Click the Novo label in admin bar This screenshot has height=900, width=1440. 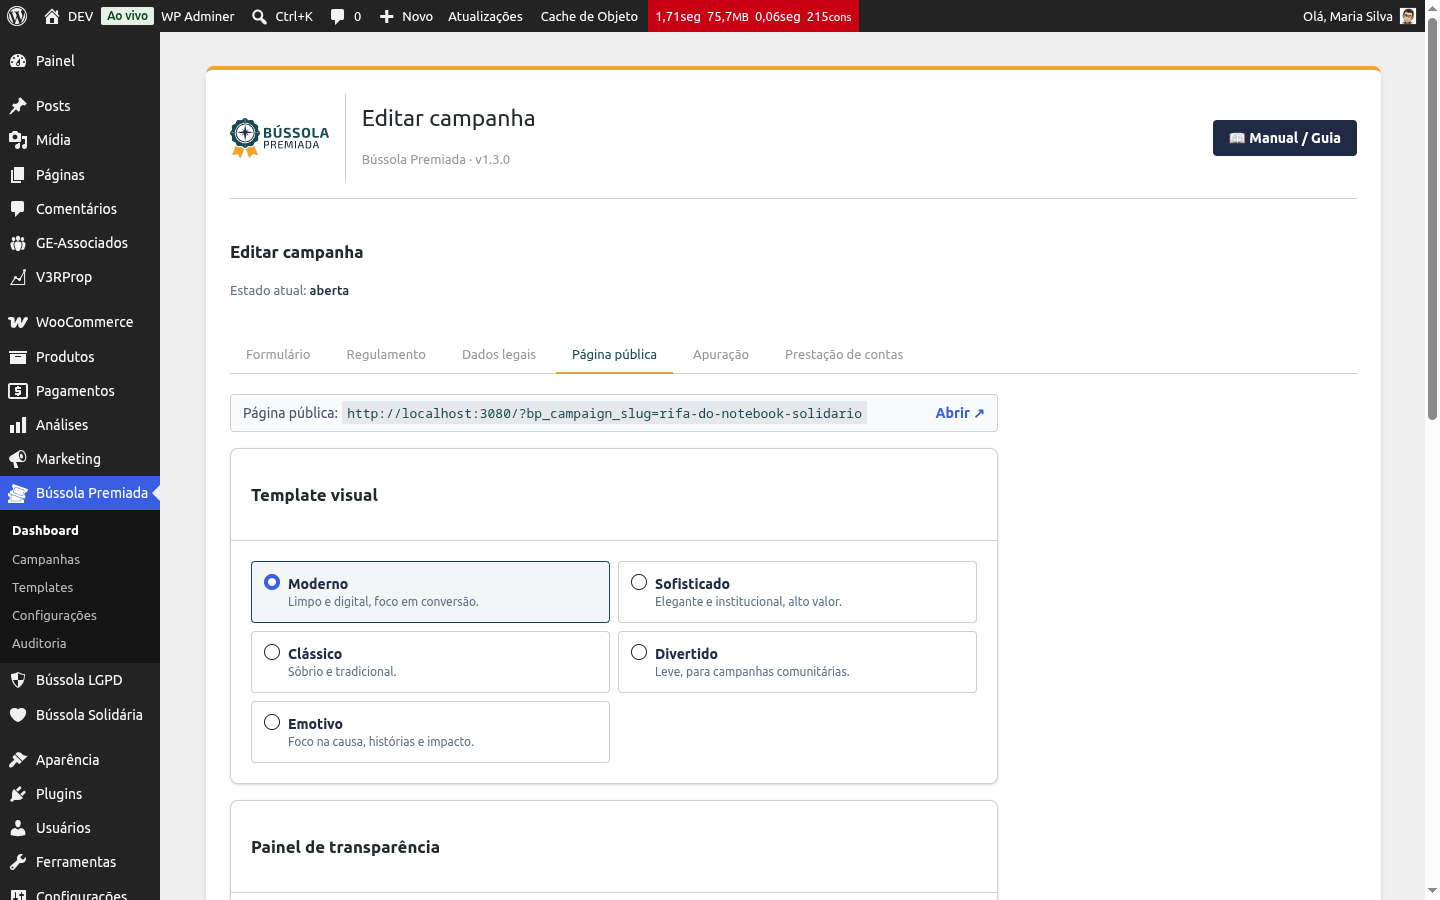pyautogui.click(x=418, y=16)
